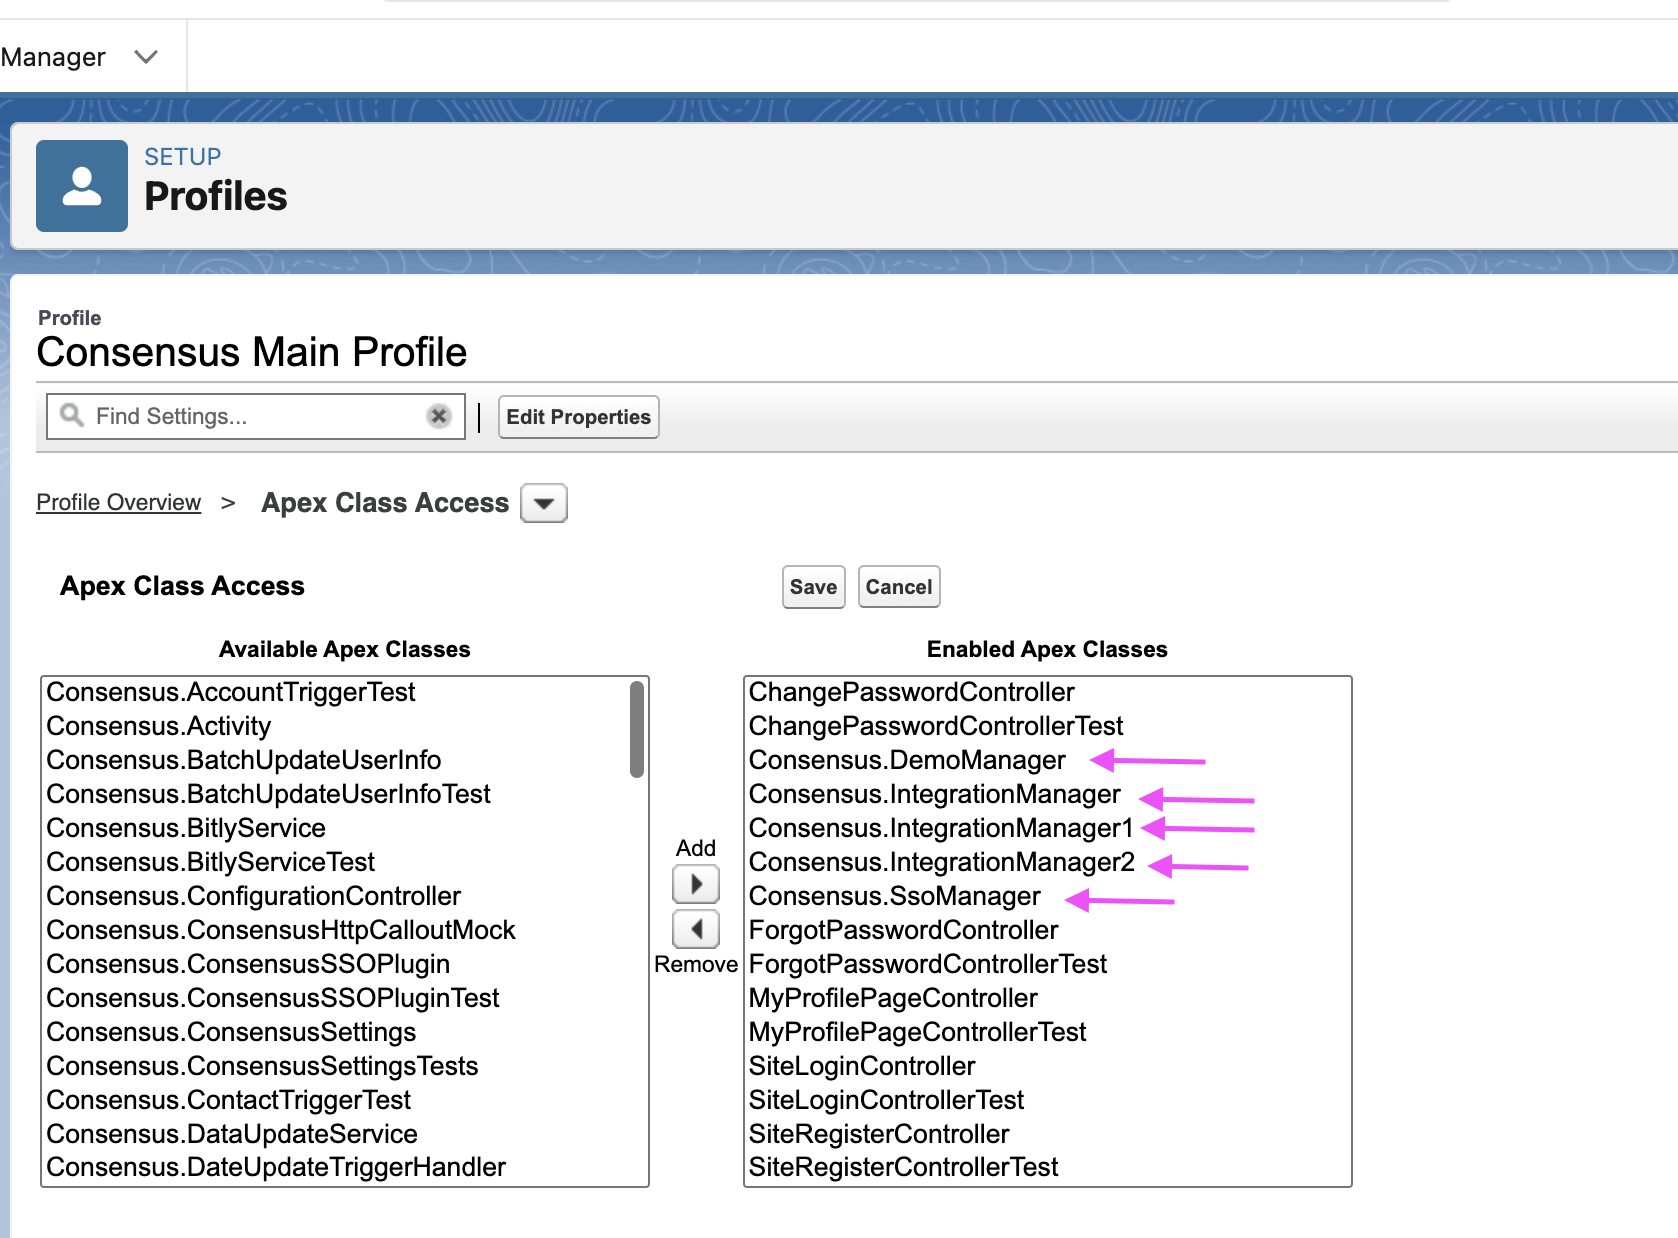Switch to the Profile Overview page

tap(118, 502)
